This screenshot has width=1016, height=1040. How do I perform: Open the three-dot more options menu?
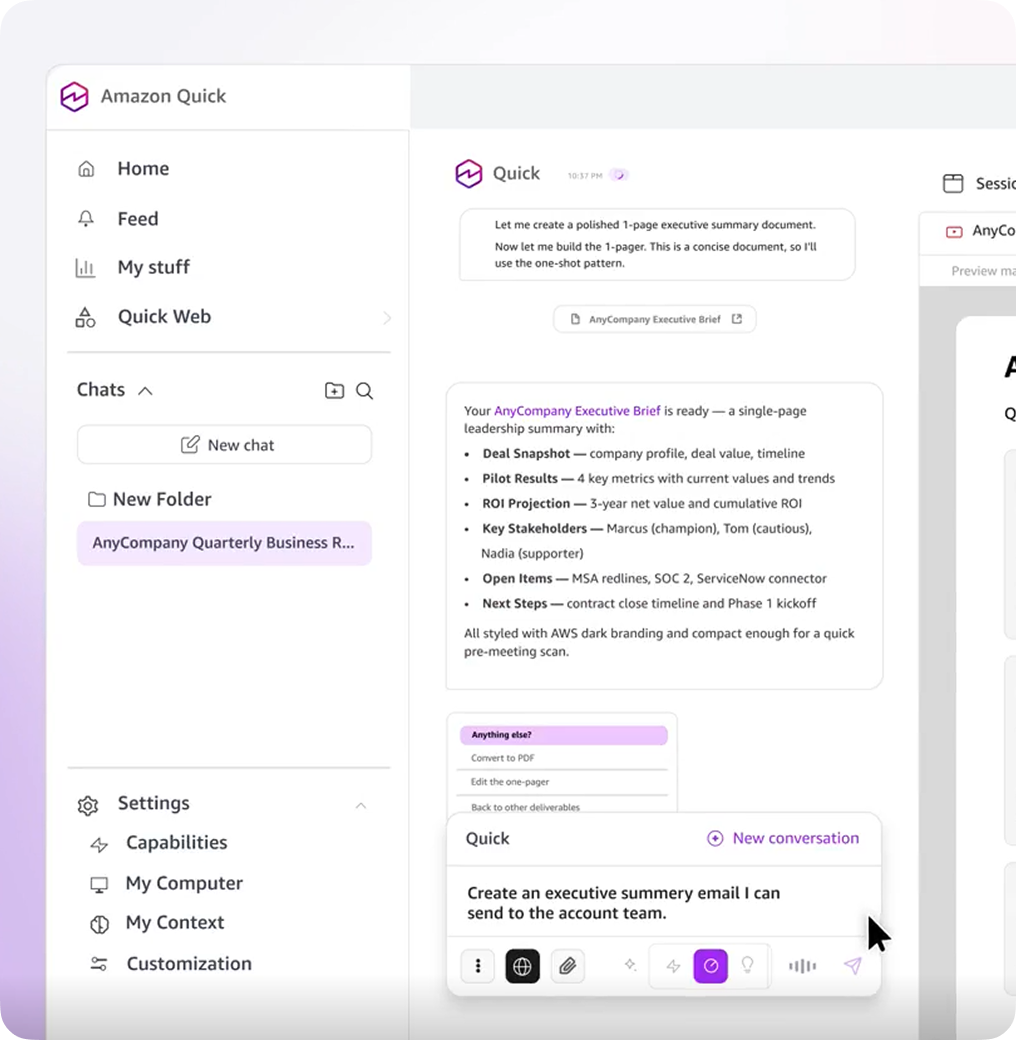click(x=478, y=966)
